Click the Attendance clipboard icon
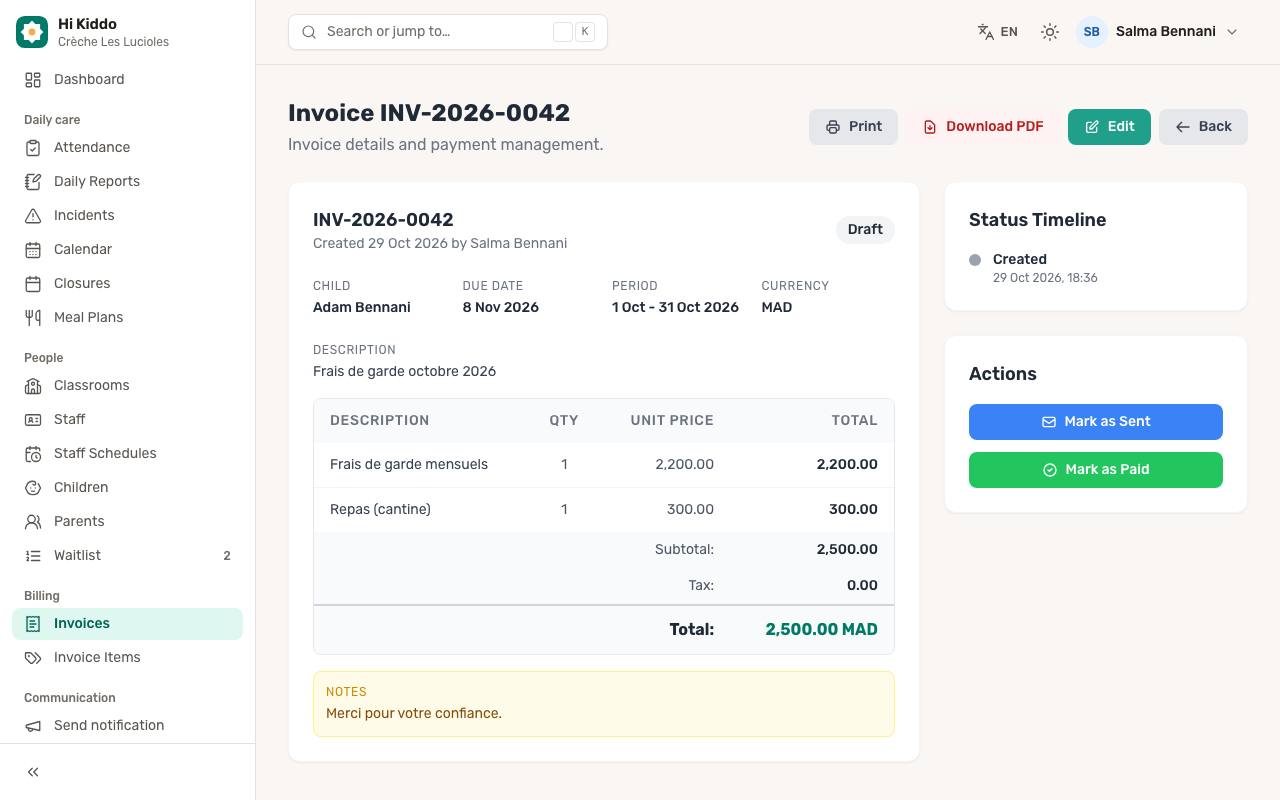The image size is (1280, 800). 33,147
